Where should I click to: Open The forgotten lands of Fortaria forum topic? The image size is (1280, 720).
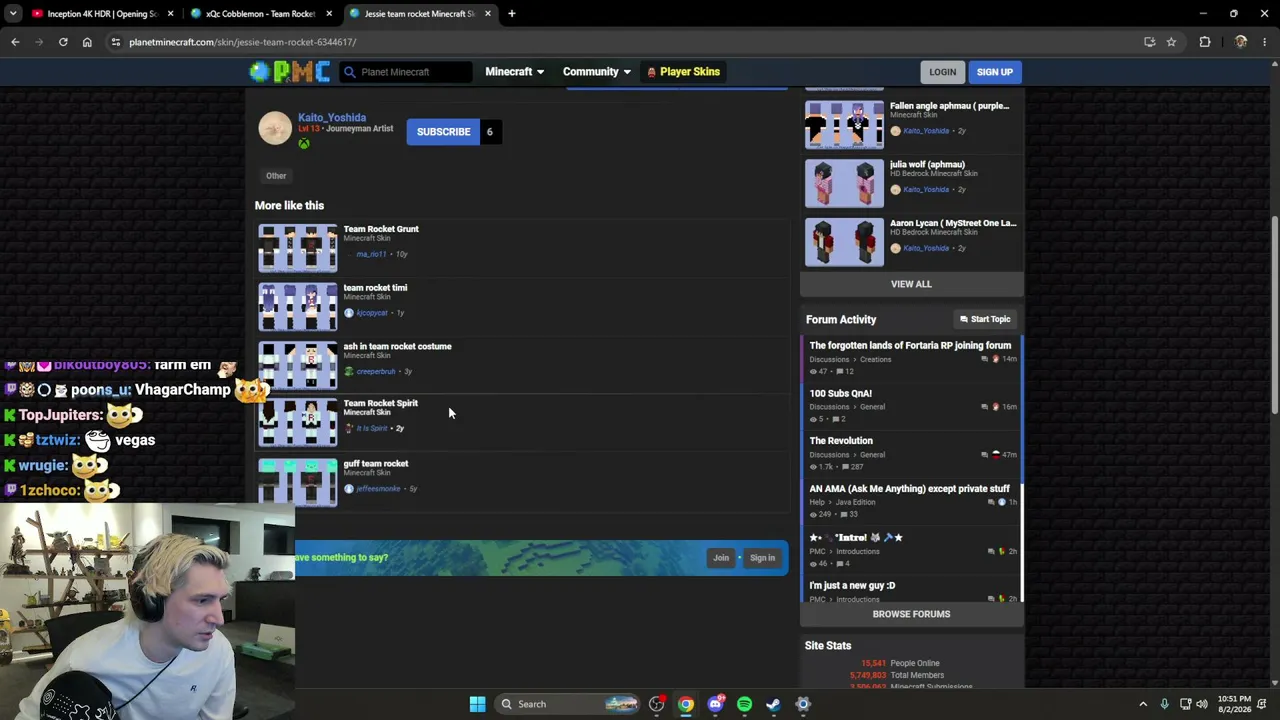pos(910,346)
